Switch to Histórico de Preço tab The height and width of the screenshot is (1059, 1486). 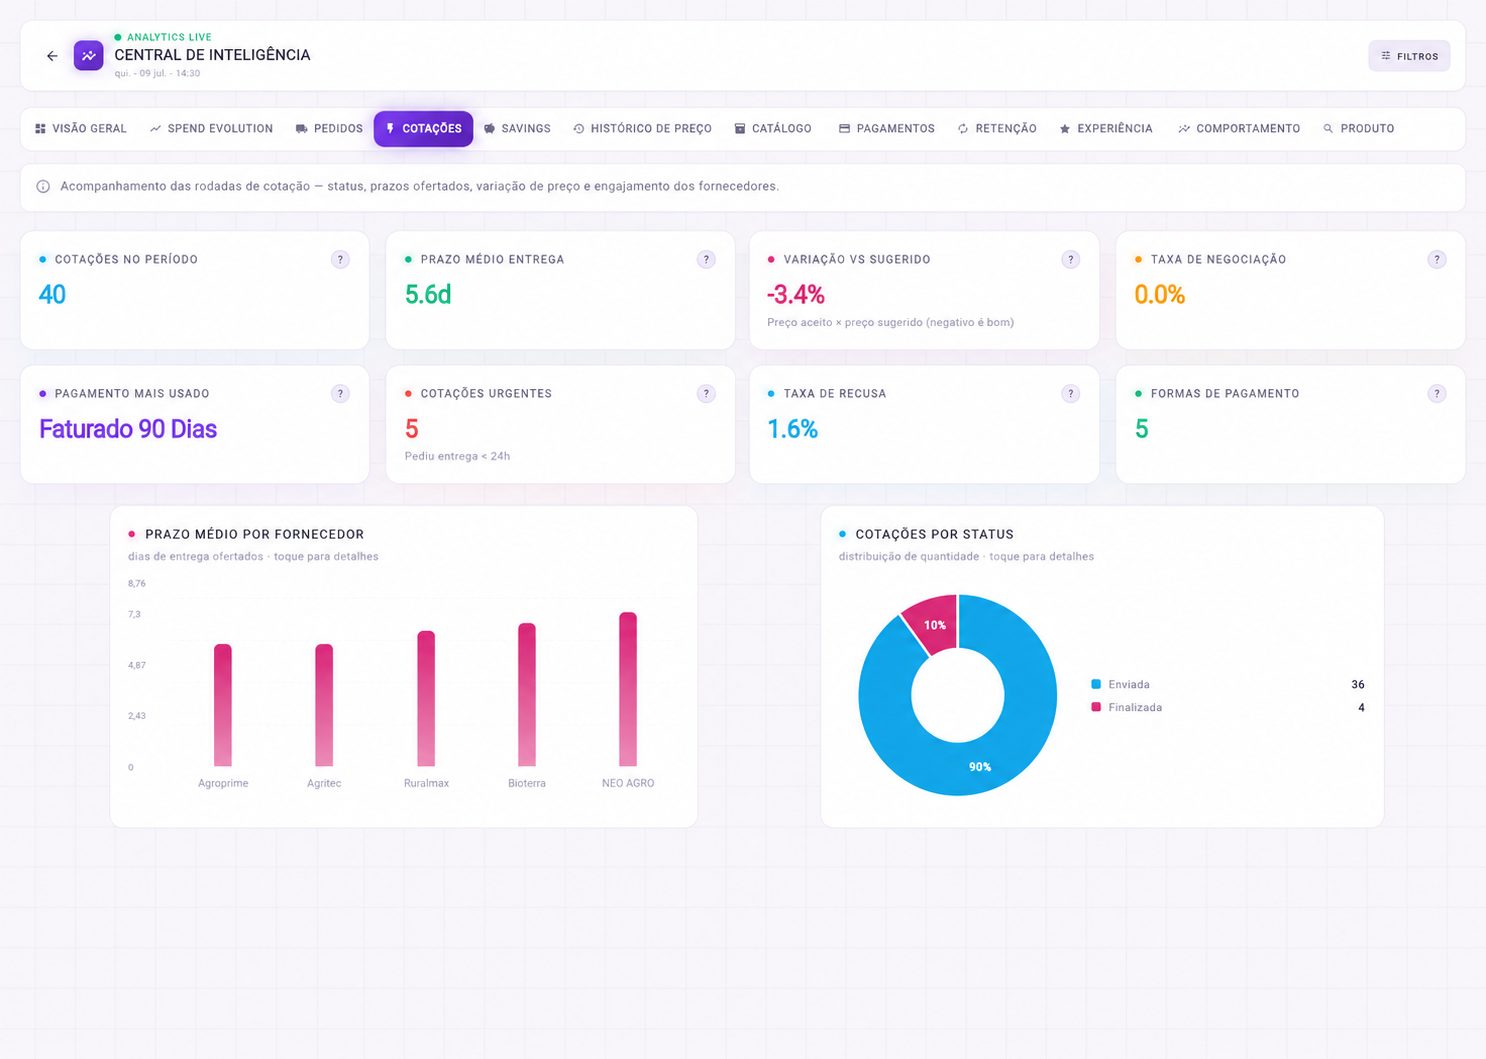click(x=642, y=129)
